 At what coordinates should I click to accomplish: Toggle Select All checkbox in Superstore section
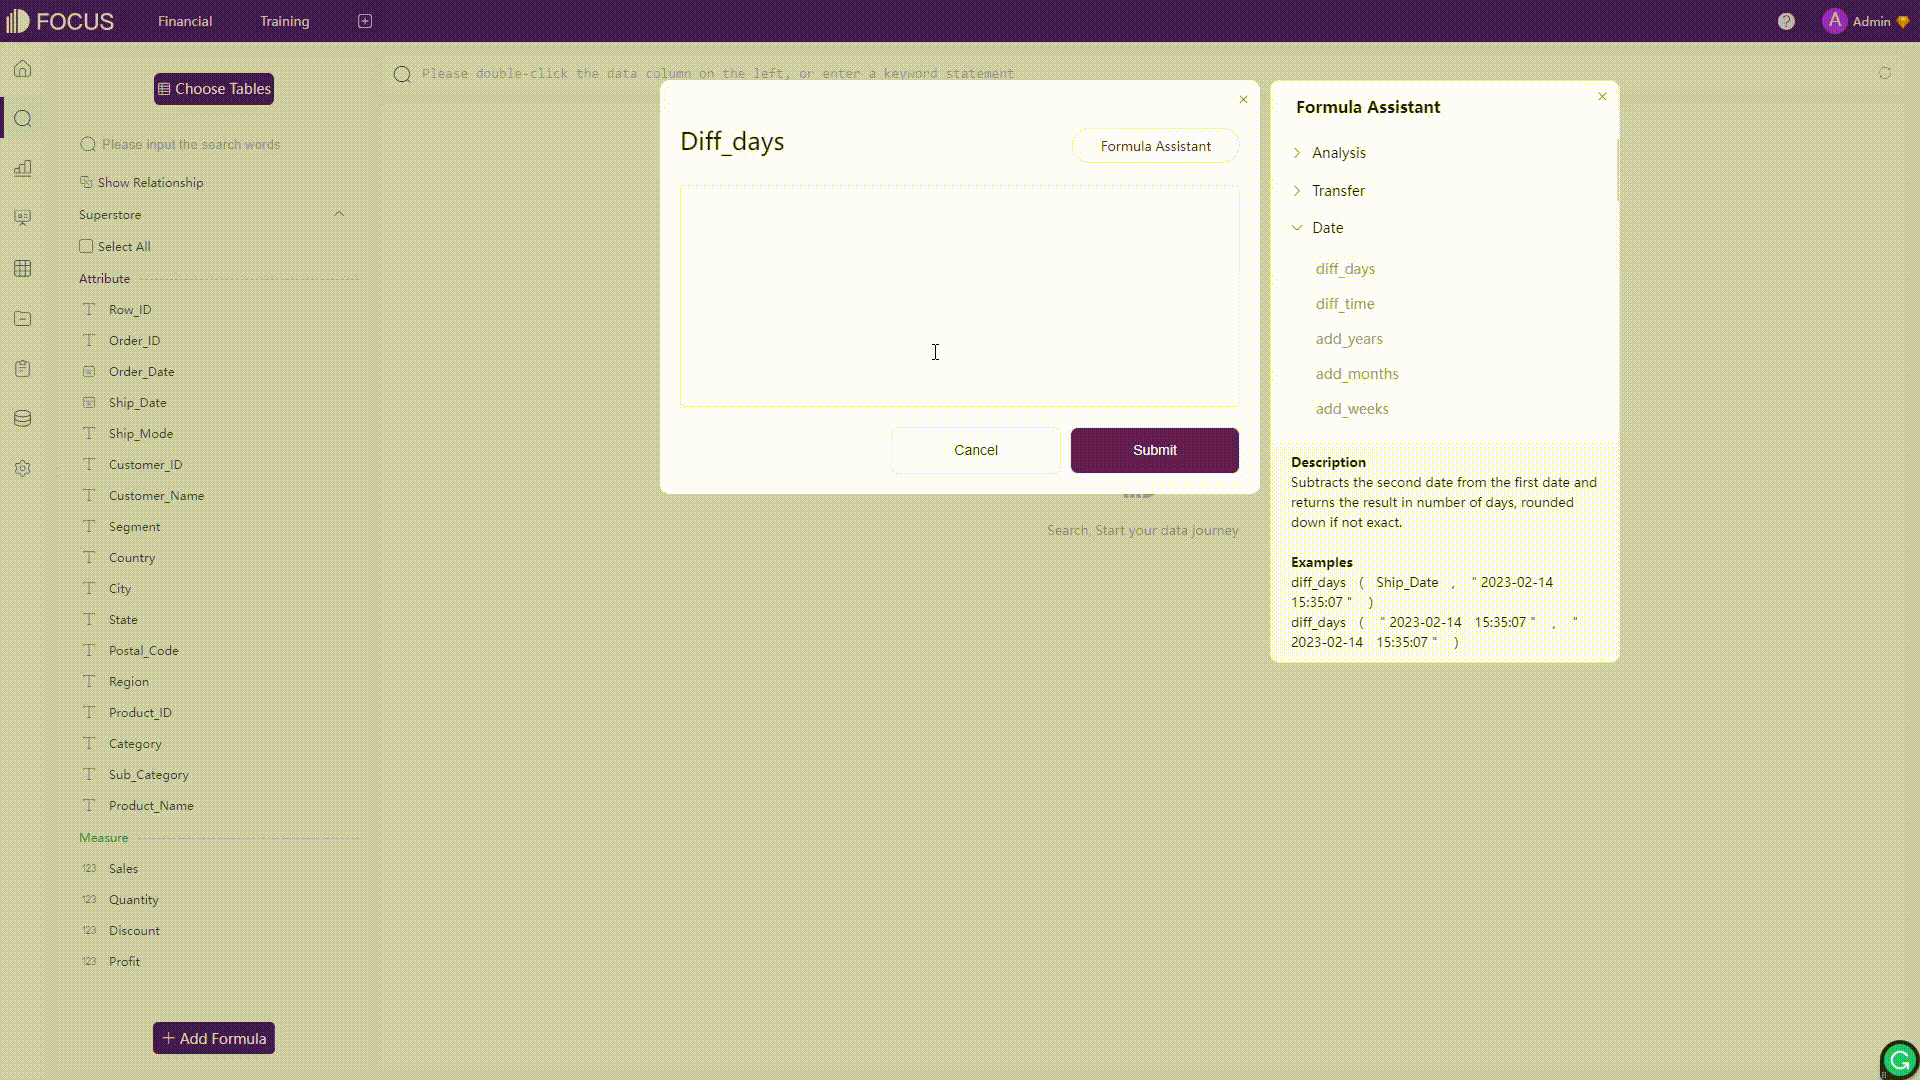click(86, 247)
